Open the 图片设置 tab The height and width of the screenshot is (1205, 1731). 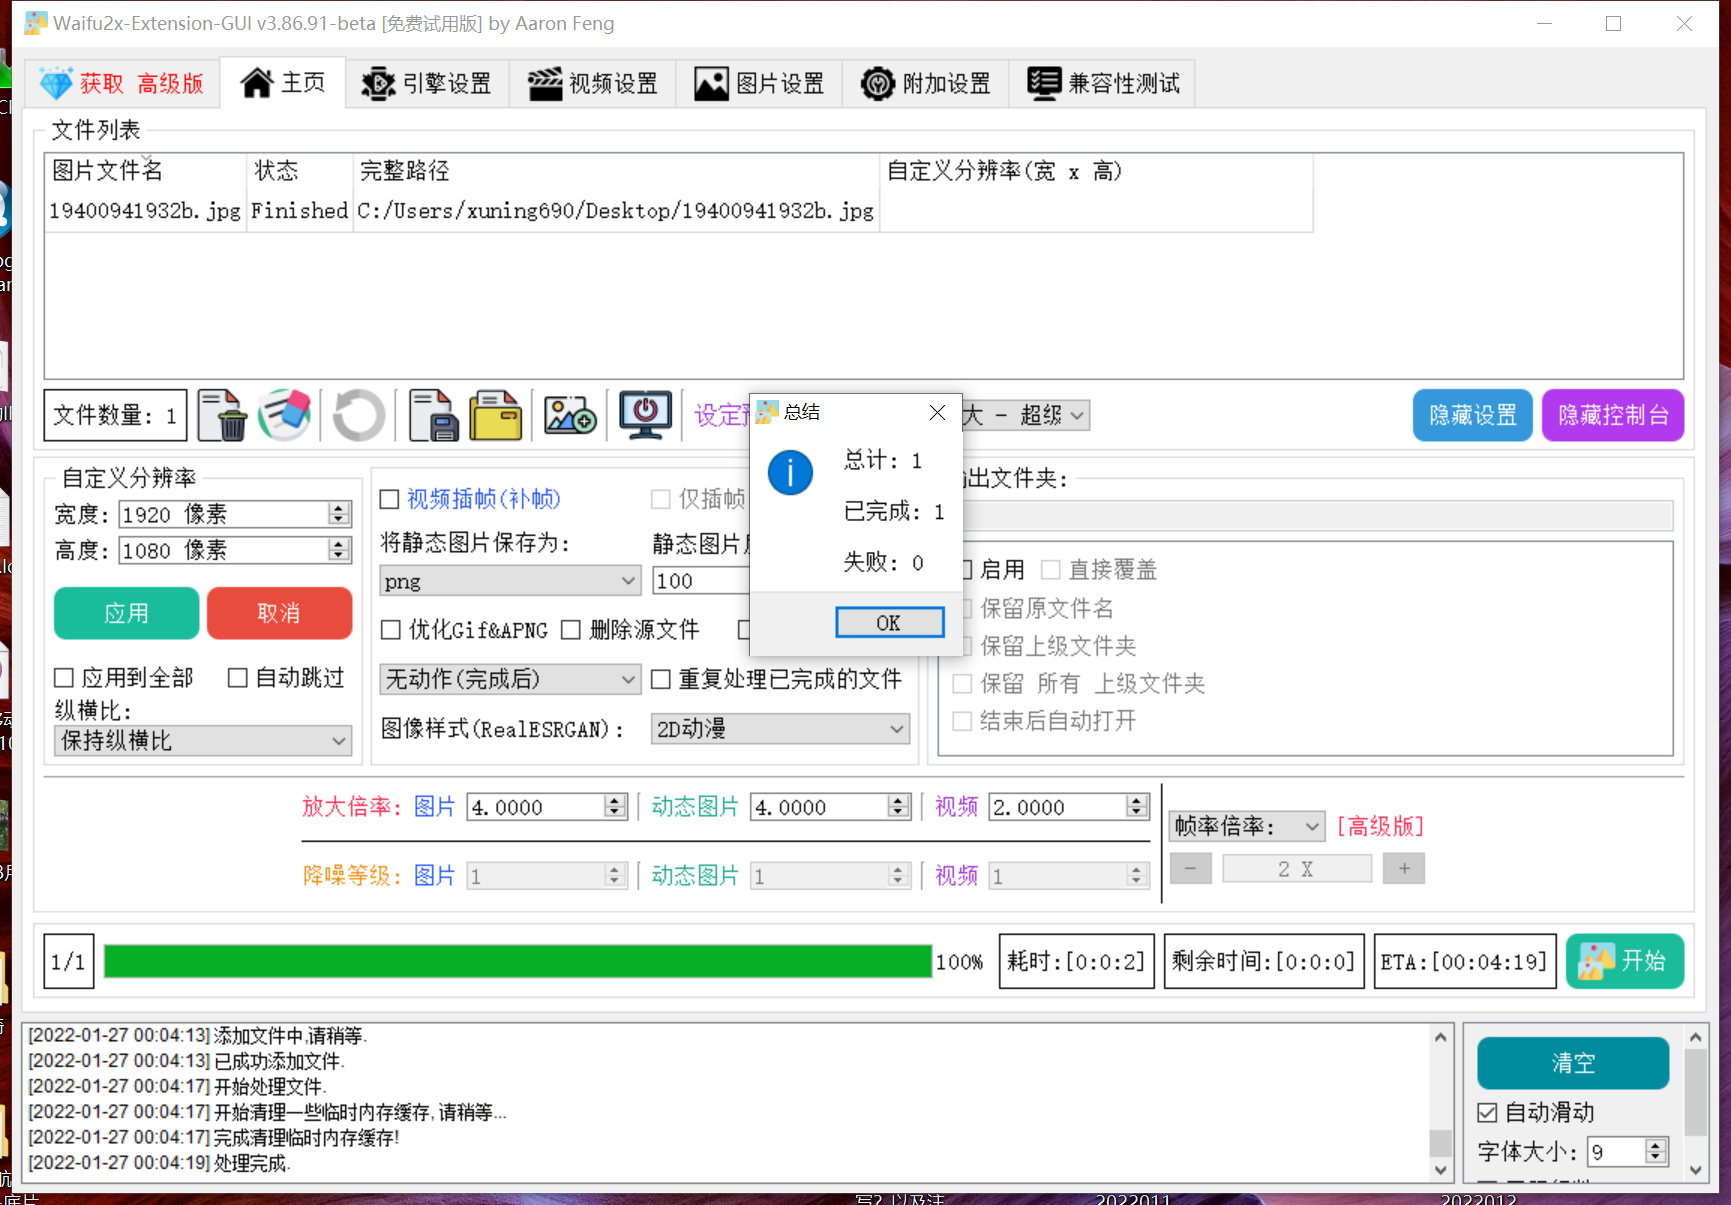click(760, 83)
